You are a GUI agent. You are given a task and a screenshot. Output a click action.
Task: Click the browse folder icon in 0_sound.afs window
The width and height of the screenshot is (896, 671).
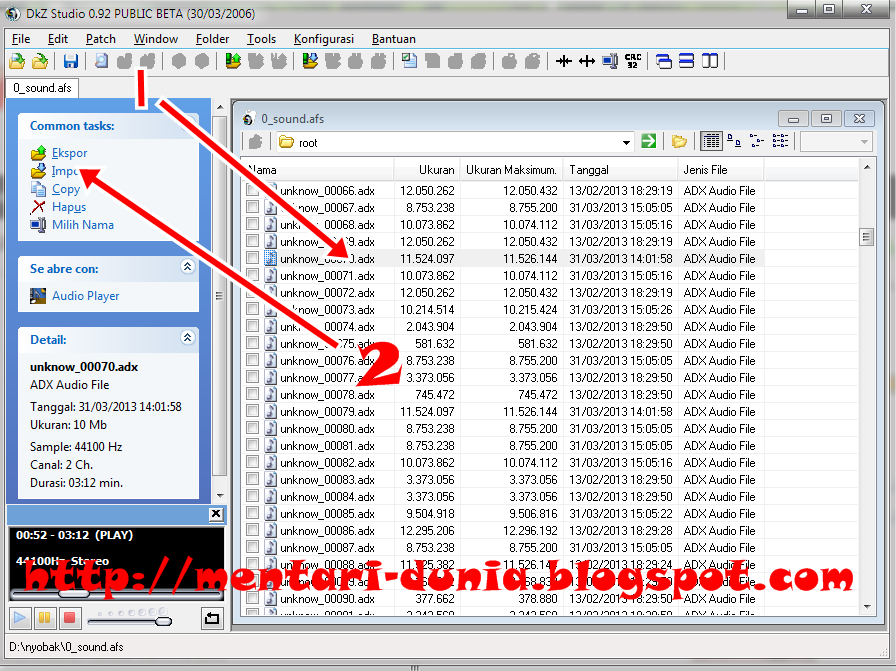click(679, 141)
